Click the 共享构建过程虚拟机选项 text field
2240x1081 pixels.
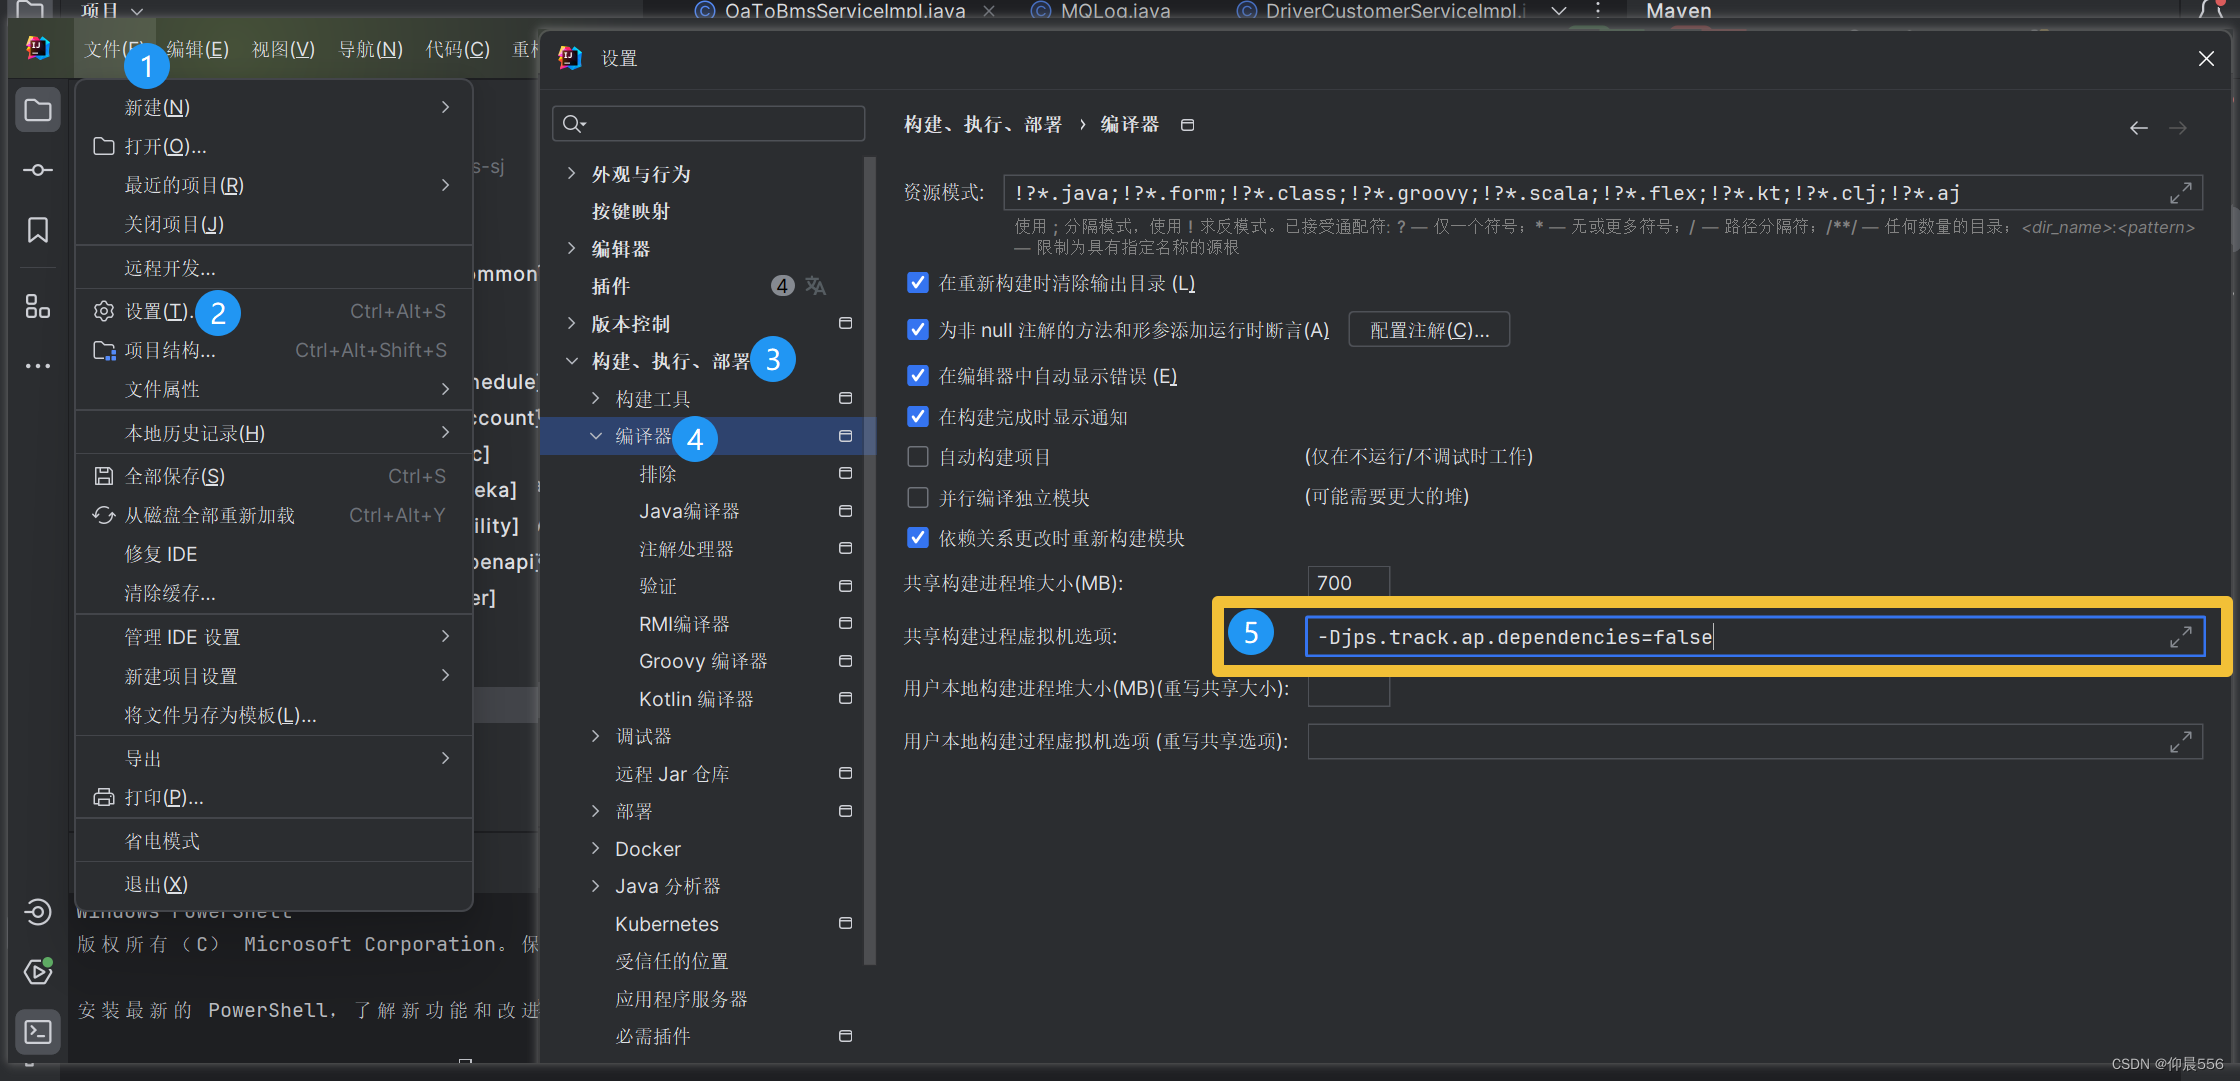[1755, 636]
